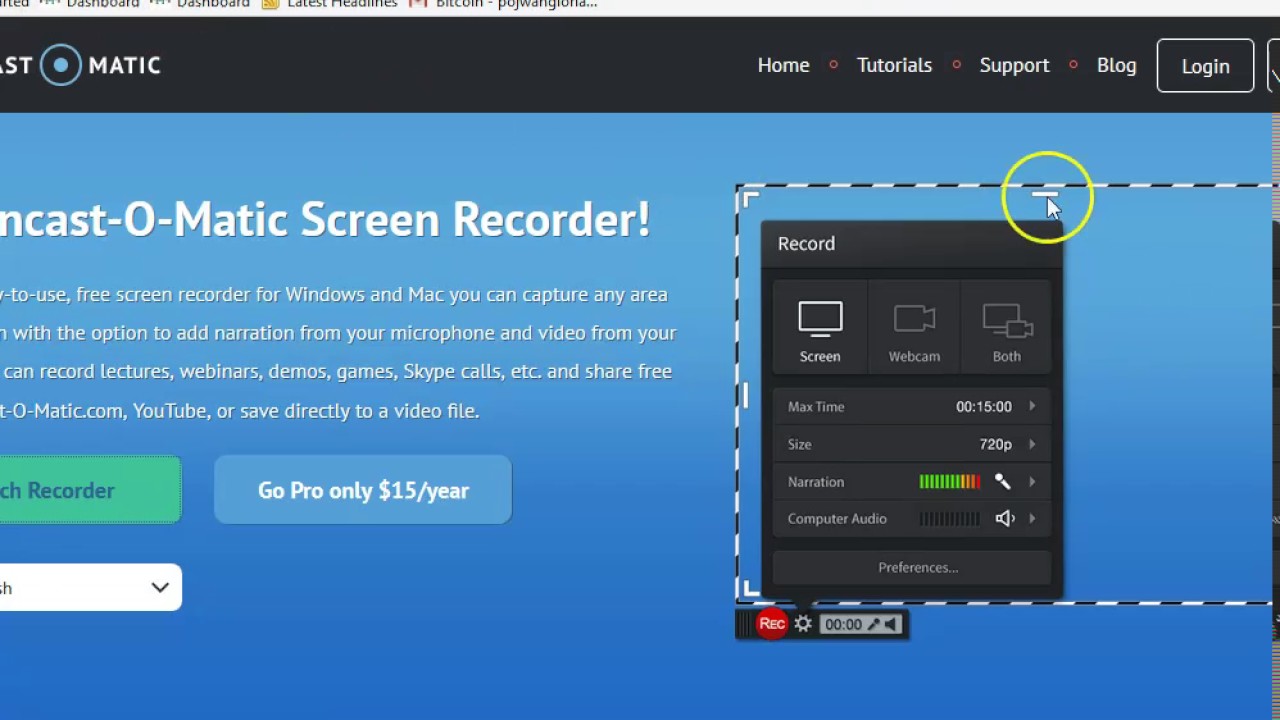Go to Tutorials

click(x=894, y=65)
